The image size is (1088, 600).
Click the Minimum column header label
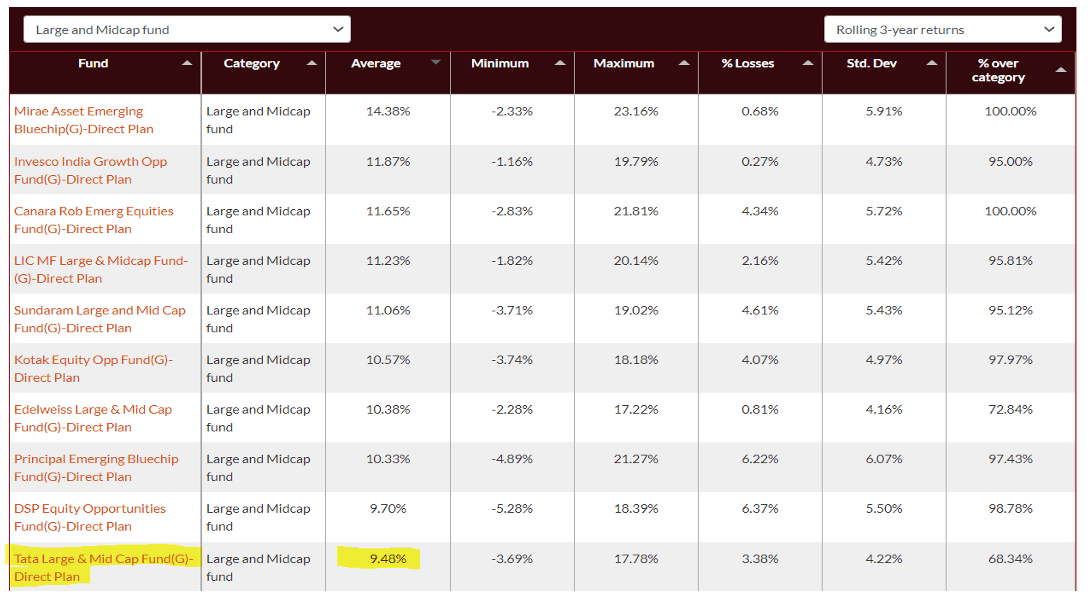coord(500,63)
